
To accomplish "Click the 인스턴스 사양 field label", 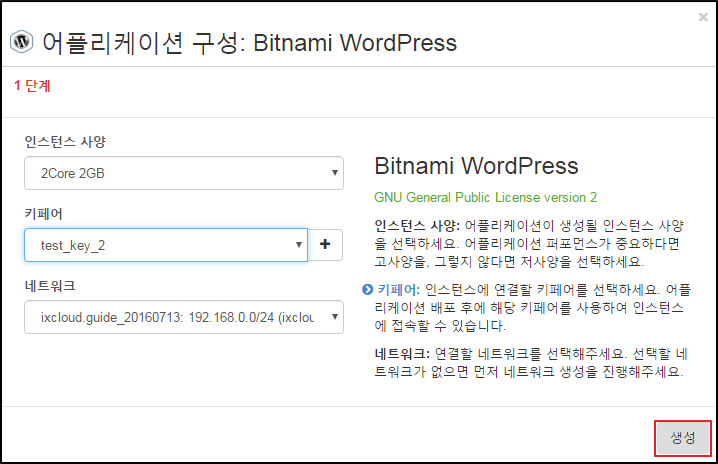I will pyautogui.click(x=65, y=142).
